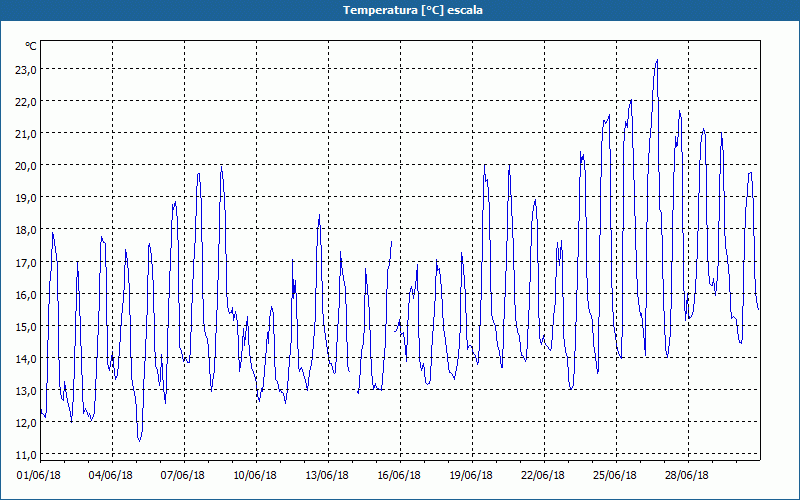800x500 pixels.
Task: Click the 'Temperatura [°C] escala' title
Action: coord(413,10)
